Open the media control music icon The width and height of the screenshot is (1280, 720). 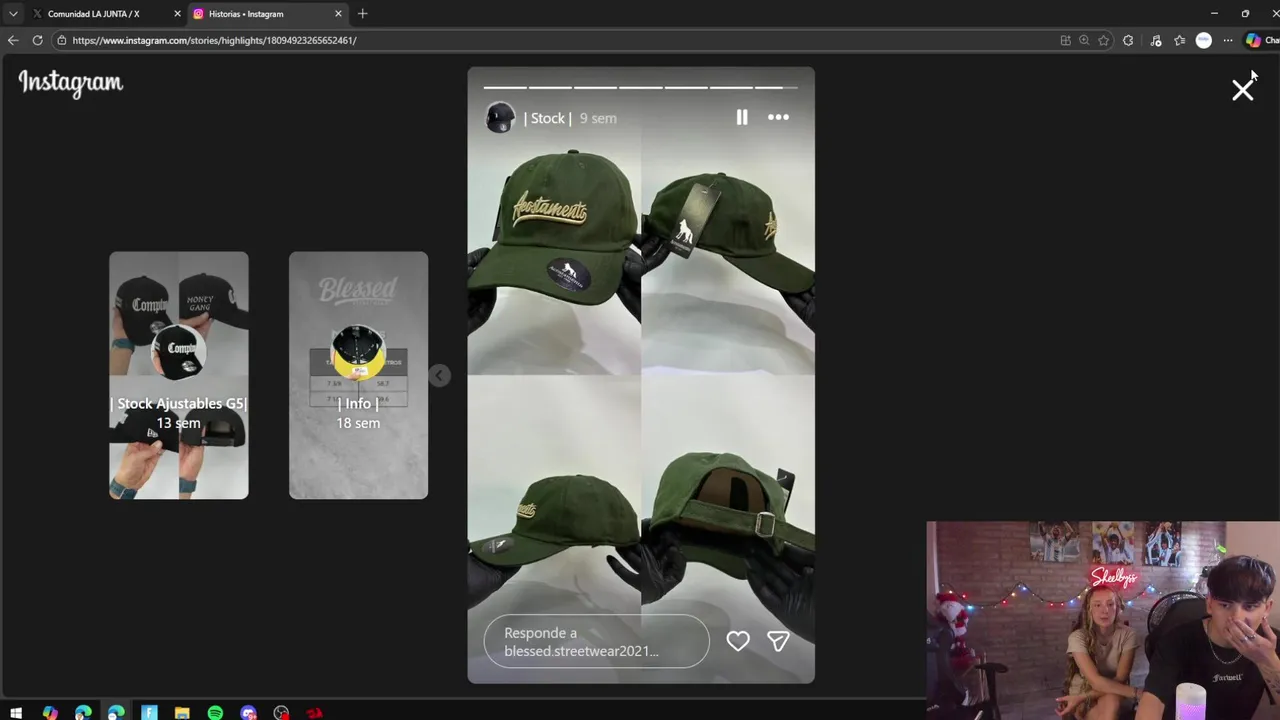[x=1156, y=40]
